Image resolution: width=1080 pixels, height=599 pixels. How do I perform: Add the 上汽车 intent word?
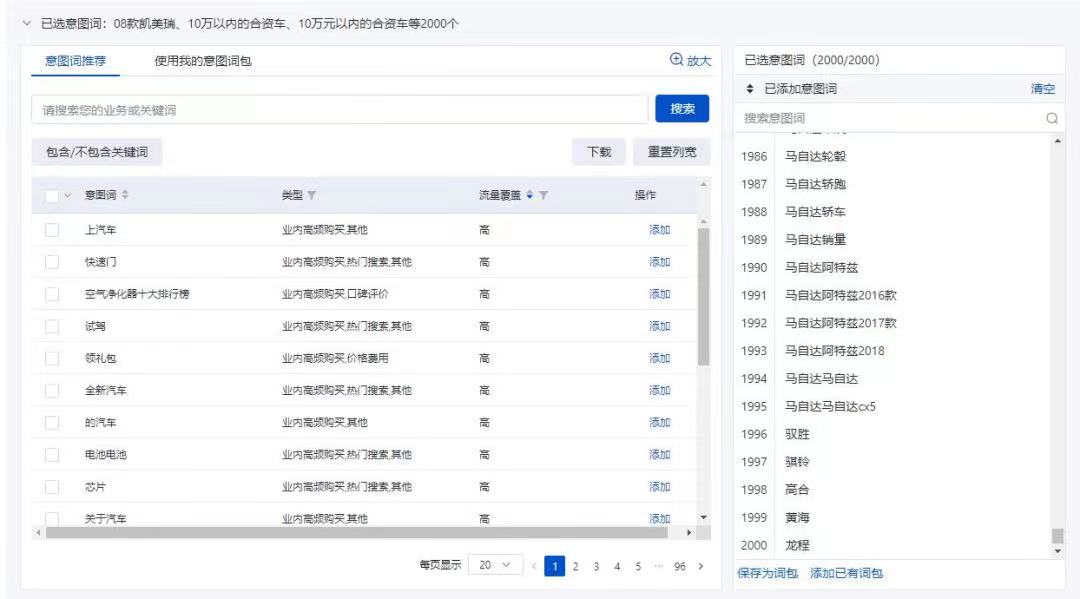(659, 230)
